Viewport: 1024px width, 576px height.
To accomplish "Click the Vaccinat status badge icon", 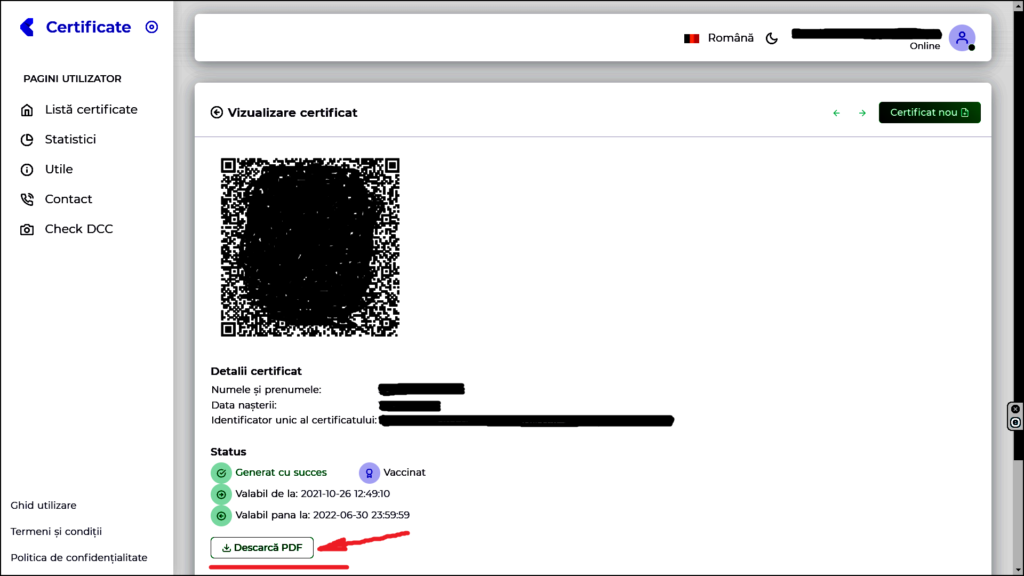I will pyautogui.click(x=369, y=472).
